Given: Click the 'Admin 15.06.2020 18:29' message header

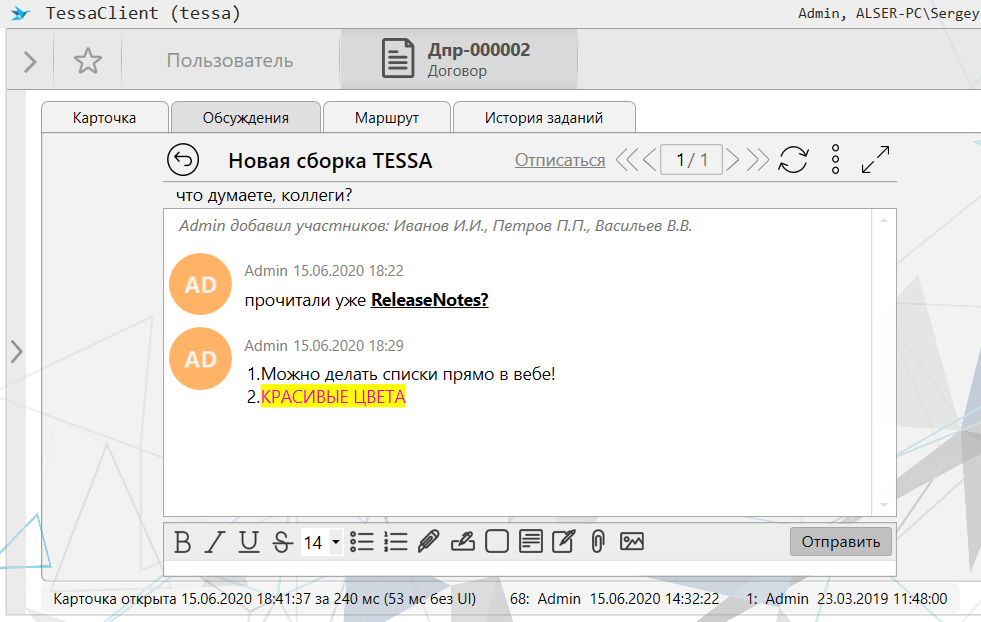Looking at the screenshot, I should coord(323,345).
